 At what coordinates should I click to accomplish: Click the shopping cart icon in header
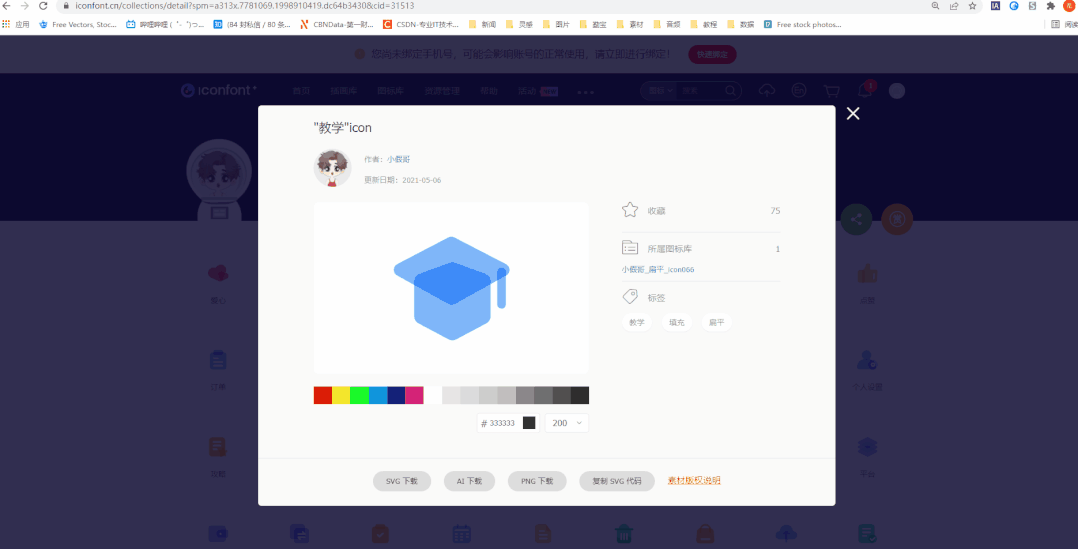[x=832, y=91]
